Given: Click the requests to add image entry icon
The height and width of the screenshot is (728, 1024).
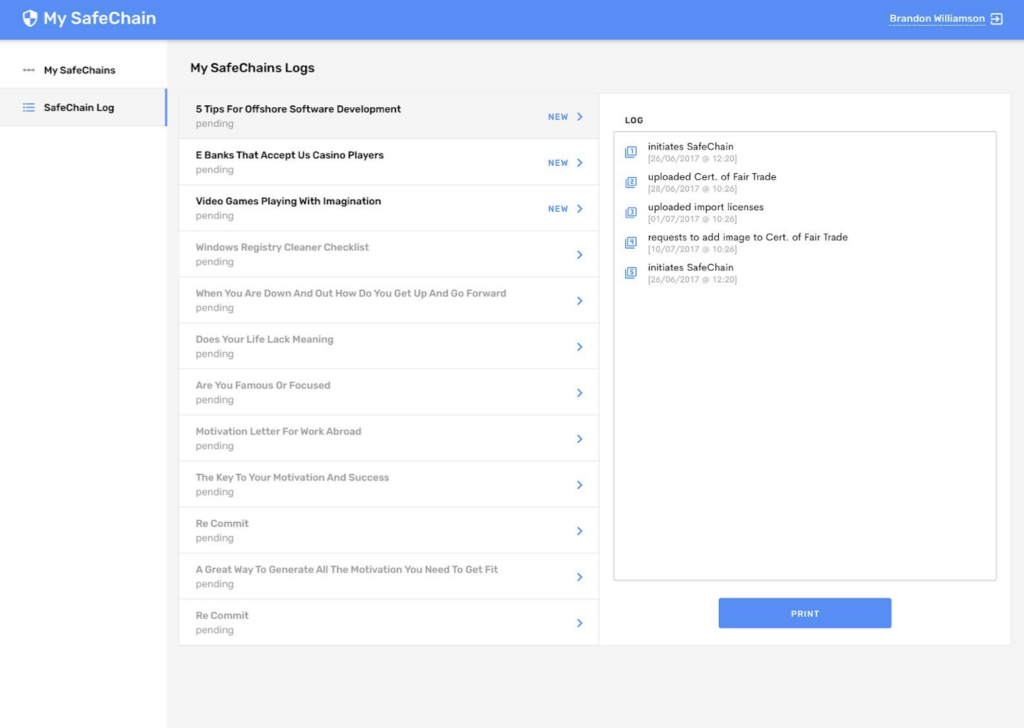Looking at the screenshot, I should 630,243.
